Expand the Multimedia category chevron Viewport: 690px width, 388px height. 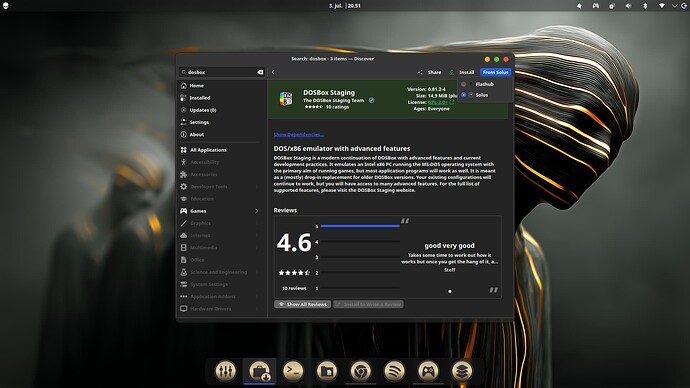(257, 248)
